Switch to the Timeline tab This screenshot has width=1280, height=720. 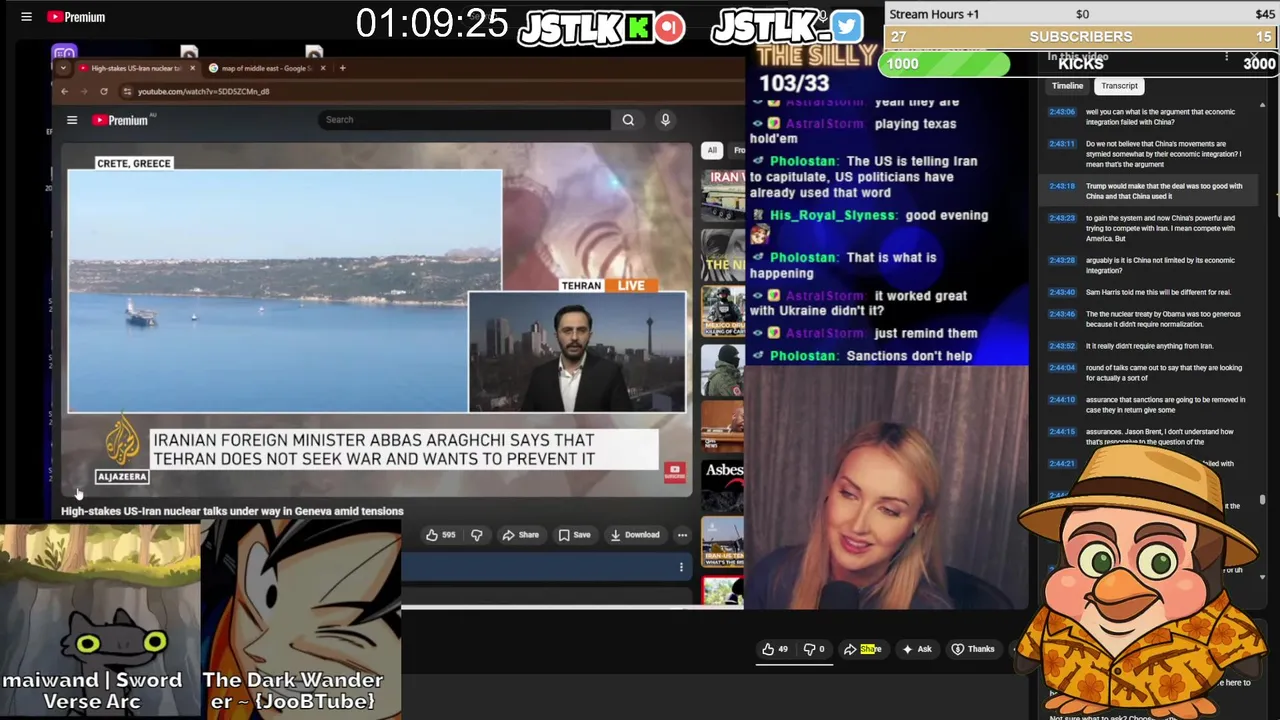1067,86
